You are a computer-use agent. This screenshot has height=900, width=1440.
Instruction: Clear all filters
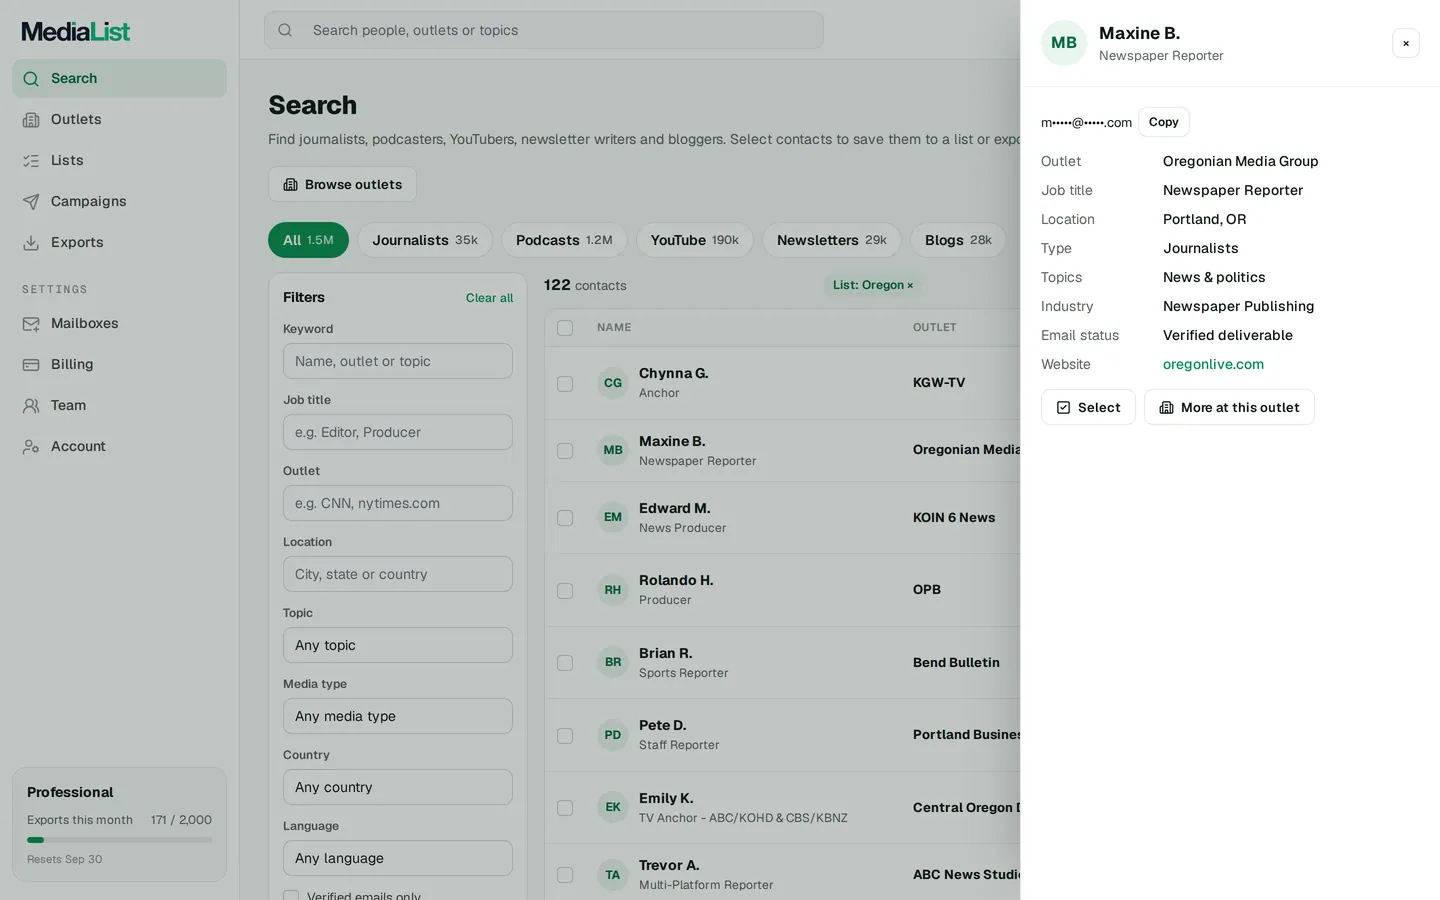489,298
